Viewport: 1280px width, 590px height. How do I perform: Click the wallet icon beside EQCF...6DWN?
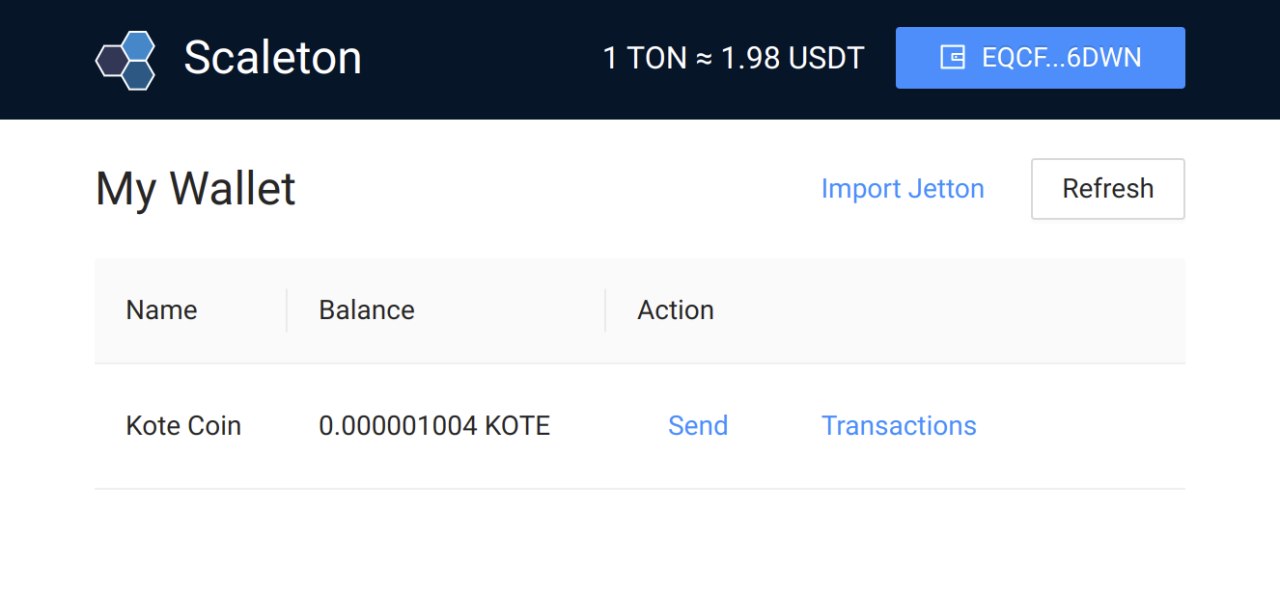coord(953,58)
